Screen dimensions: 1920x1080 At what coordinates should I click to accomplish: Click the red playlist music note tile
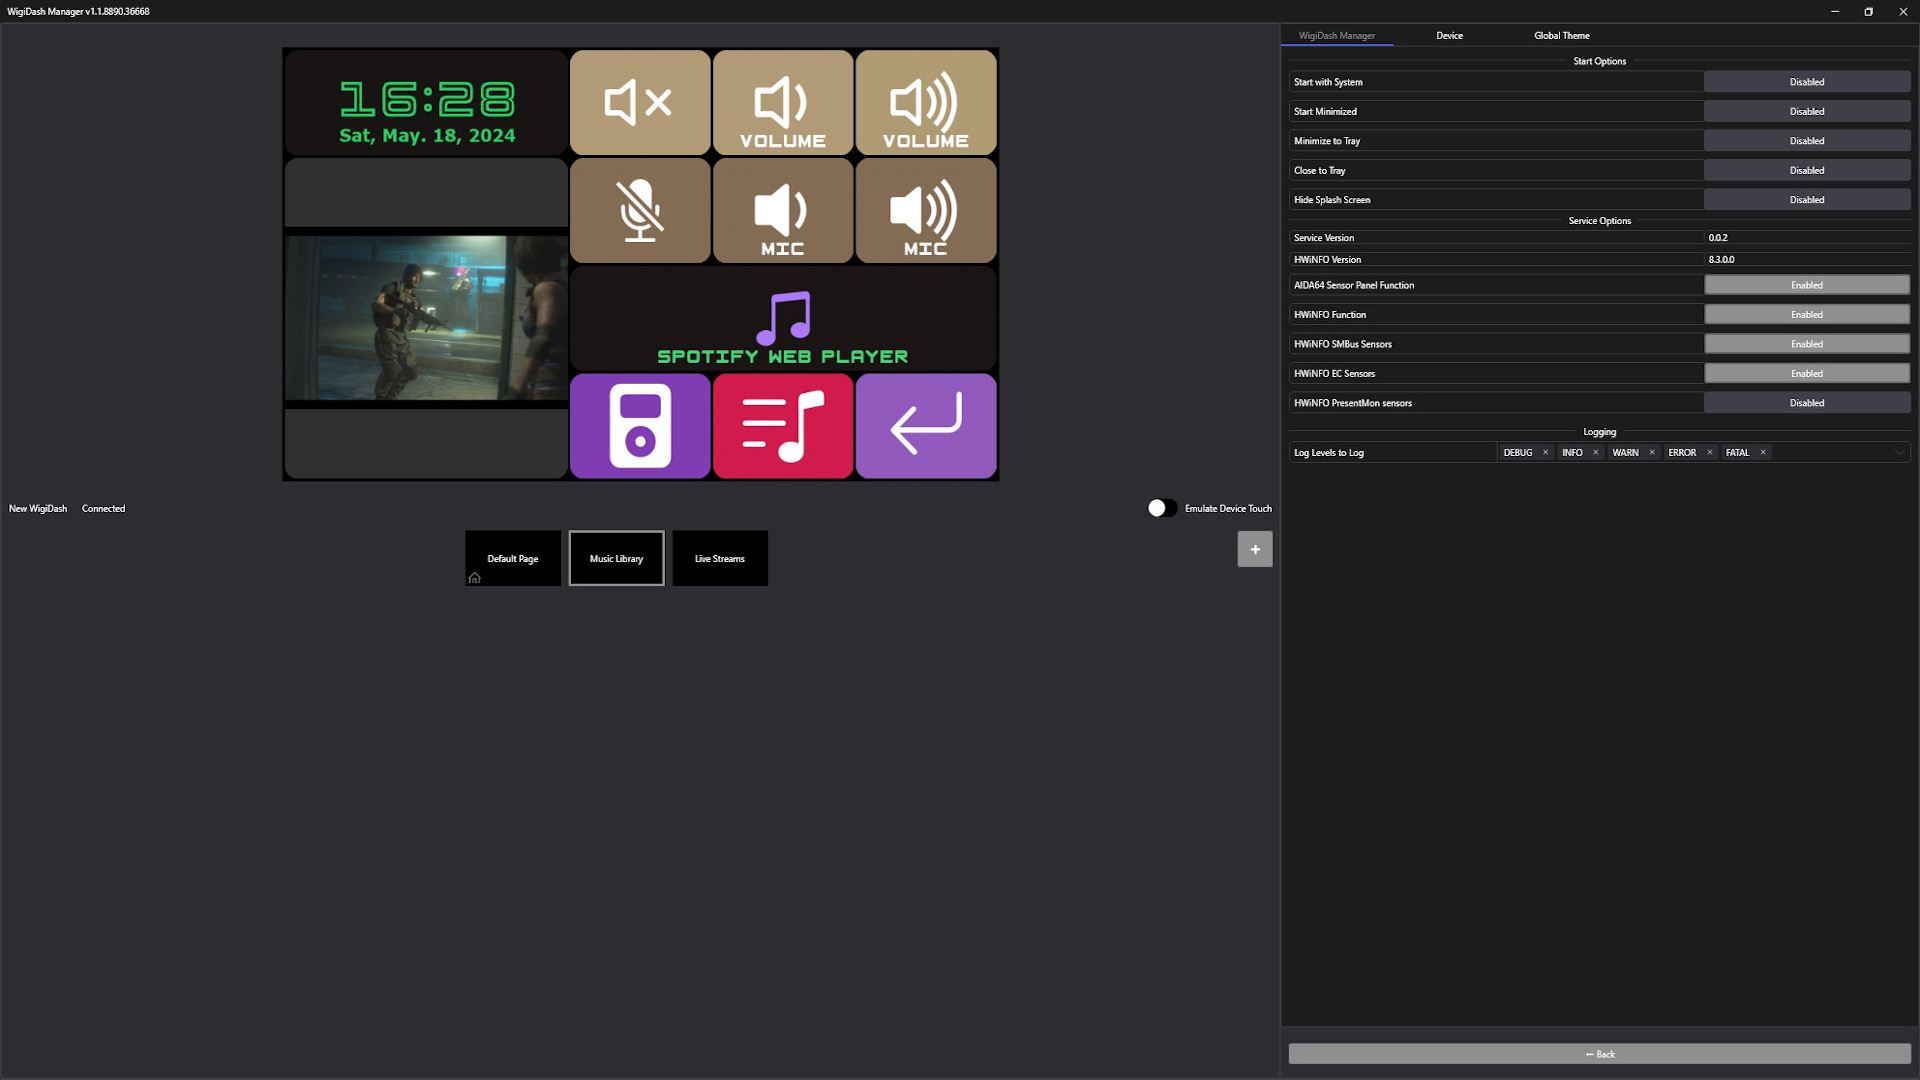coord(783,426)
